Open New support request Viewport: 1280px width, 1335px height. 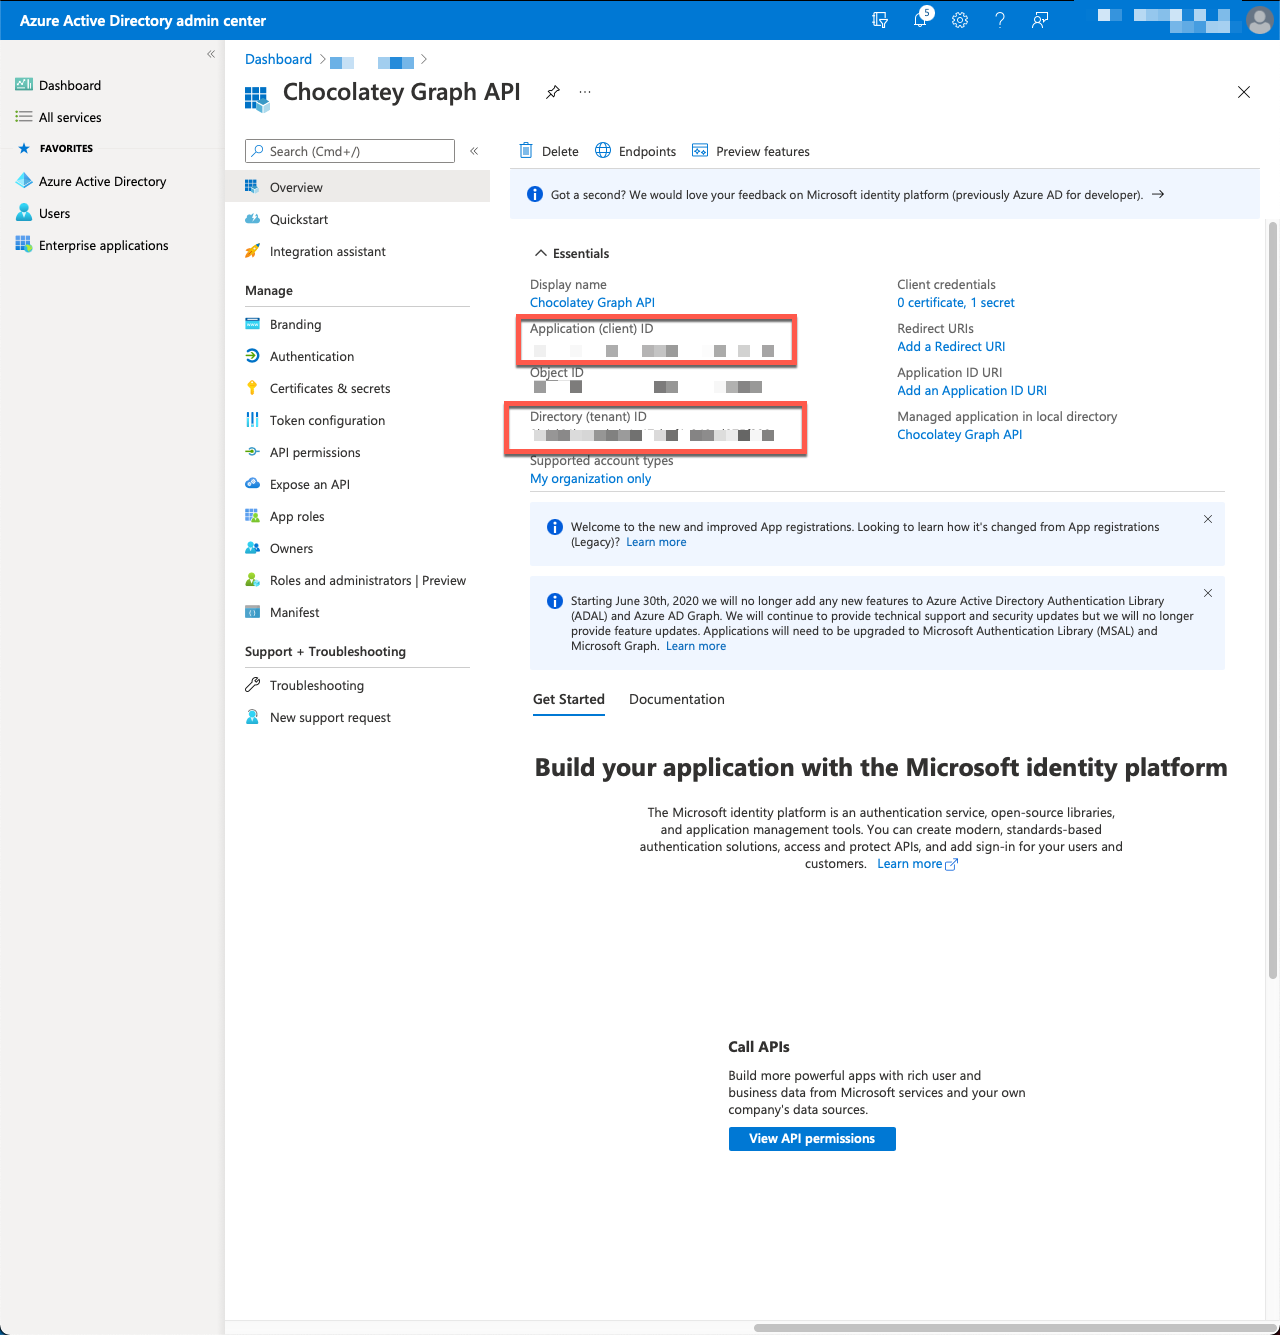coord(358,717)
